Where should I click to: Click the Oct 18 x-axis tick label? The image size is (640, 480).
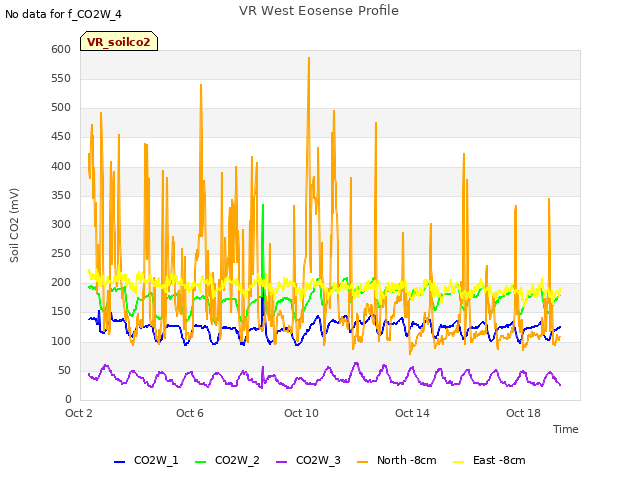pos(523,413)
